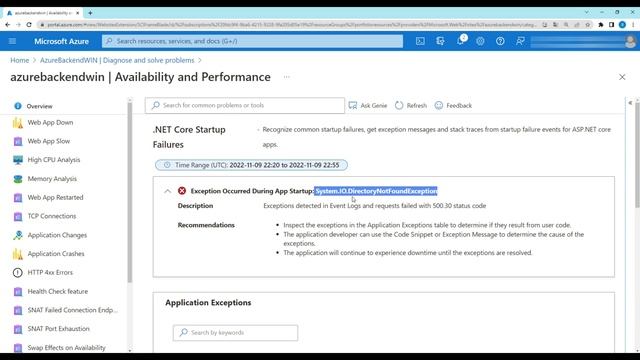Close the azurebackendwin browser tab
The image size is (640, 360).
coord(78,13)
